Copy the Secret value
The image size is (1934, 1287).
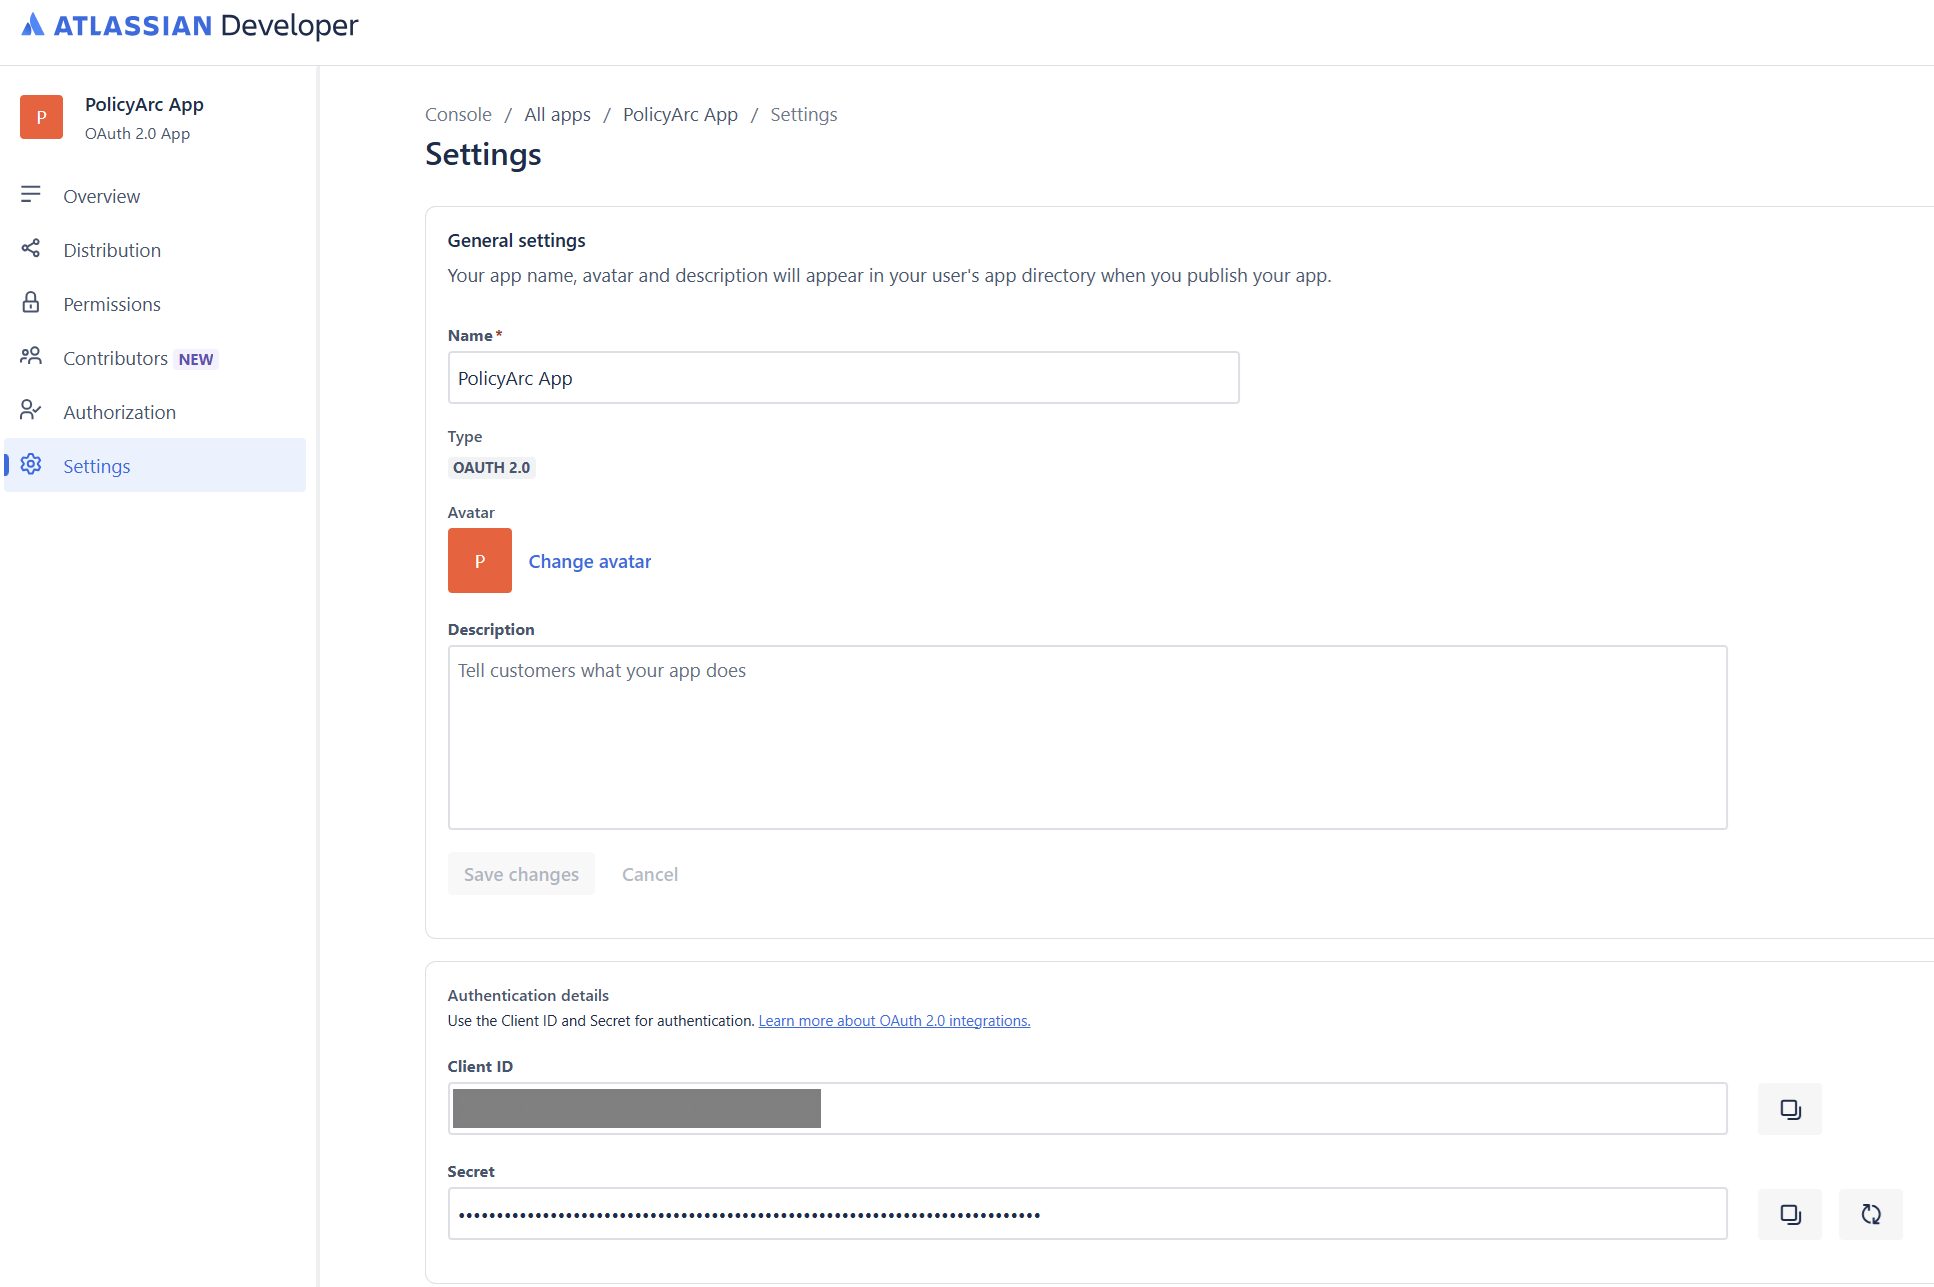point(1790,1214)
